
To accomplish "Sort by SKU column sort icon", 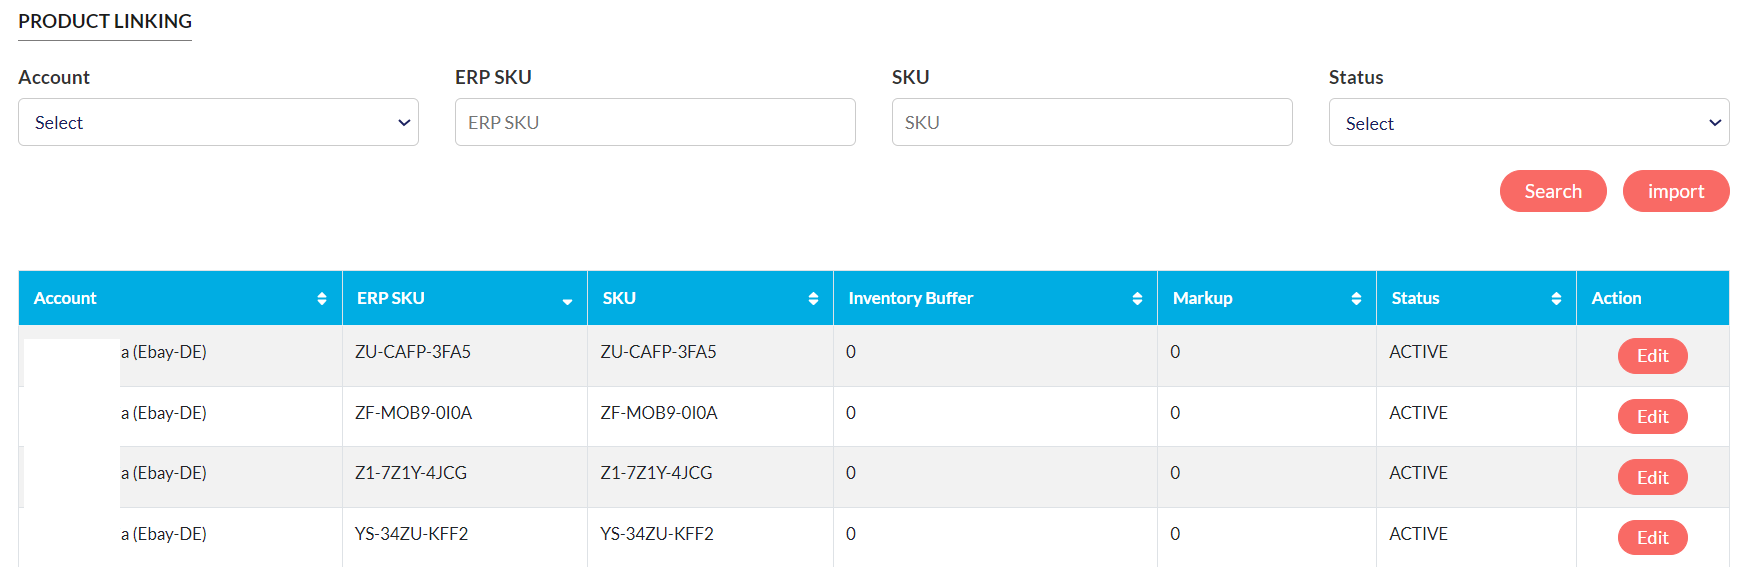I will click(813, 299).
